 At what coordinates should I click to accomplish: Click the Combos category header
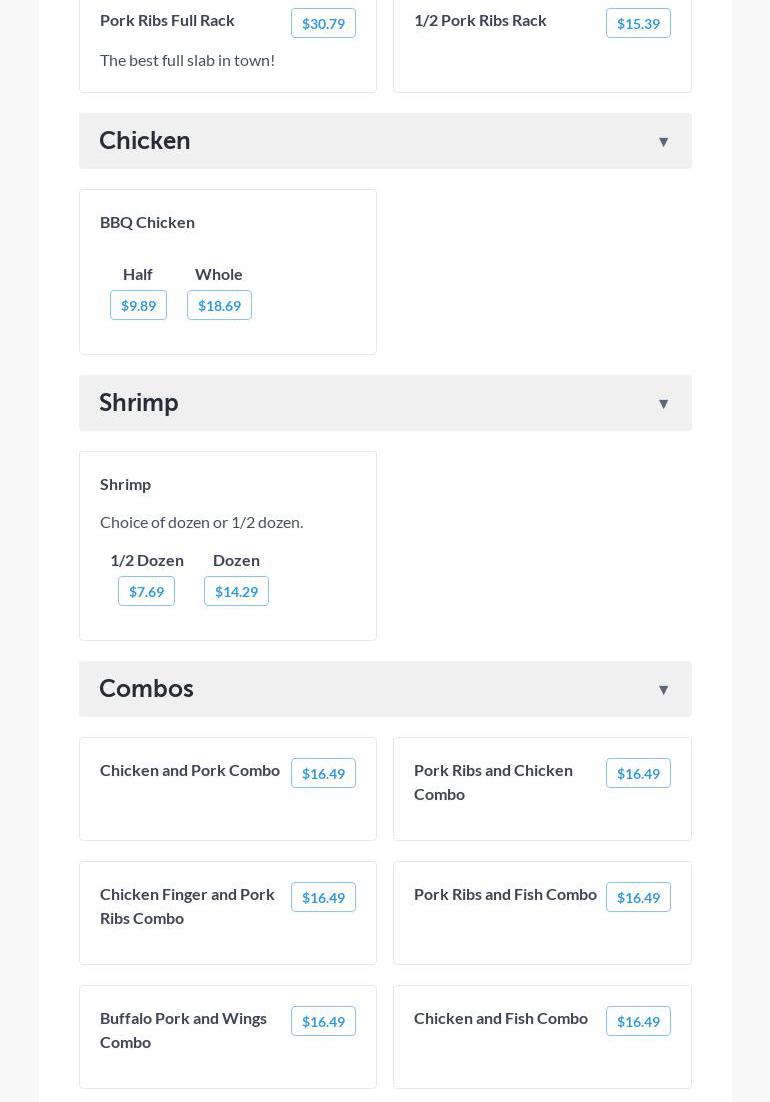(x=146, y=688)
